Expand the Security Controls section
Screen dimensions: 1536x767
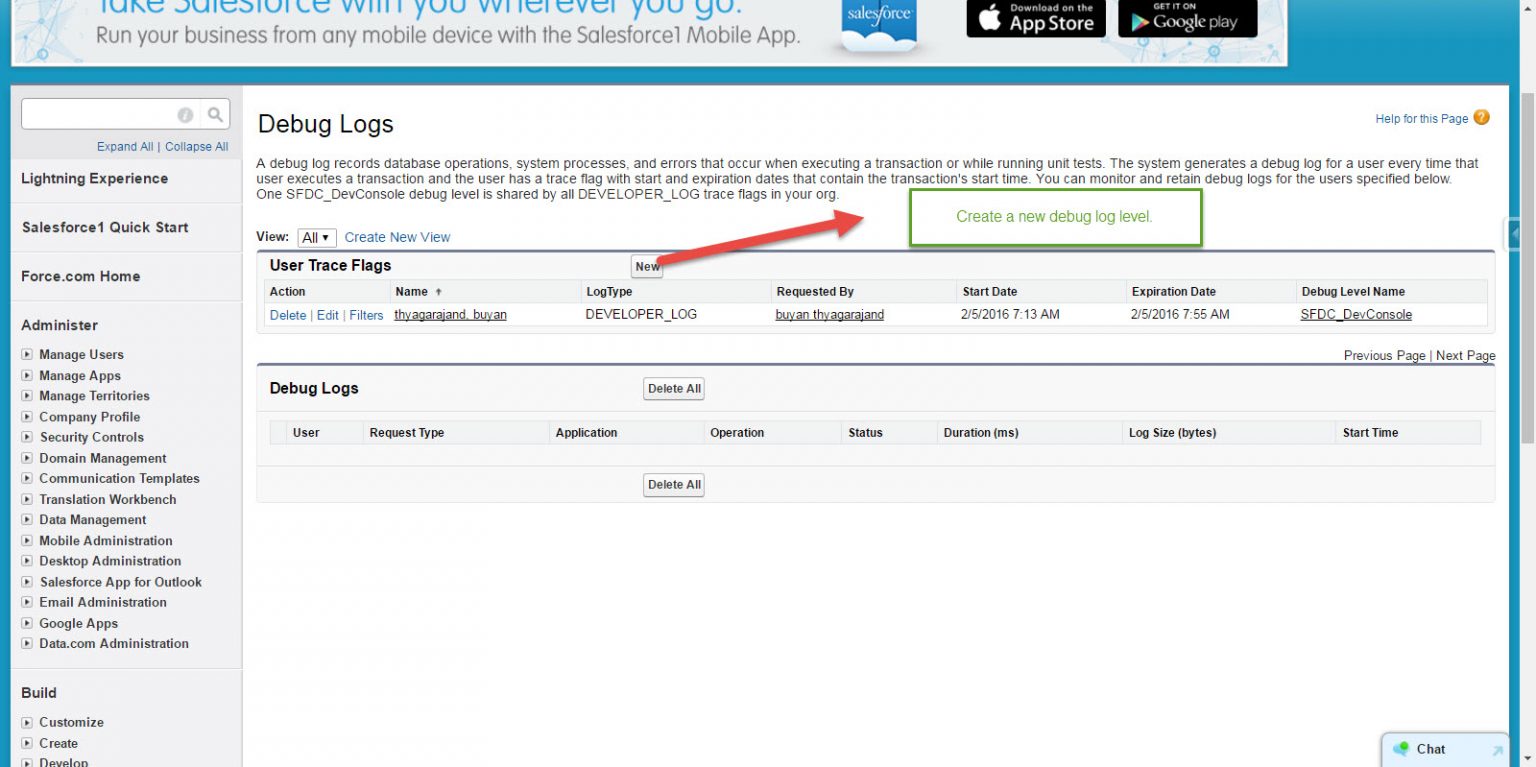point(27,438)
